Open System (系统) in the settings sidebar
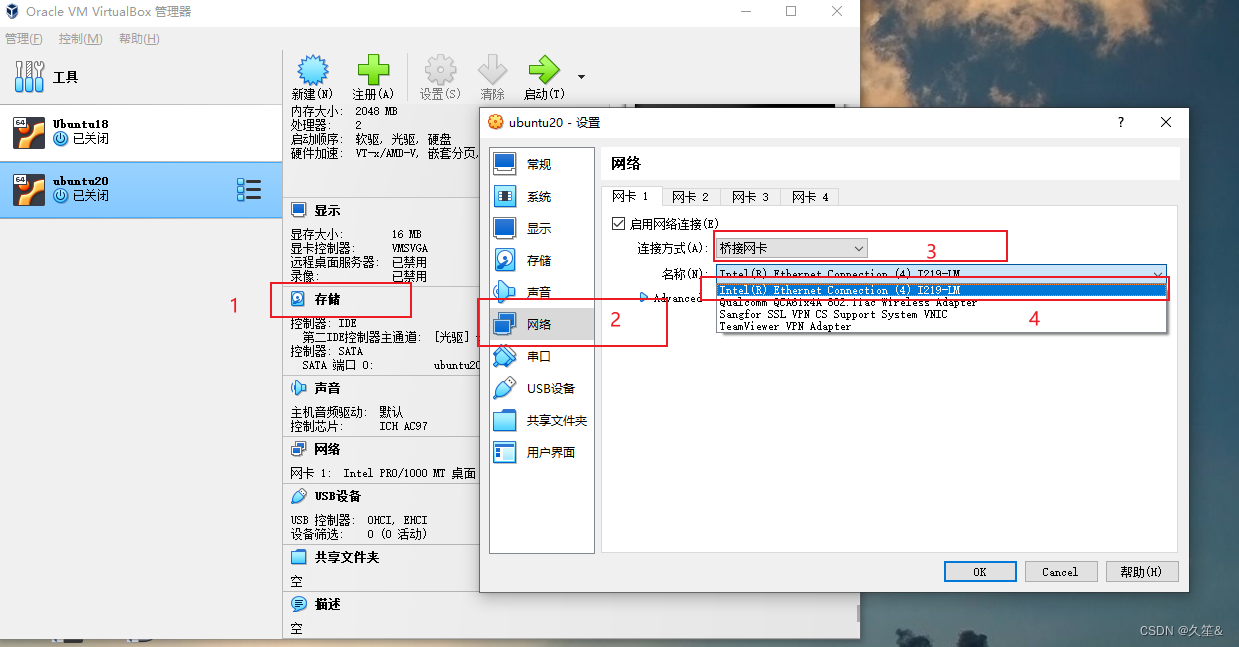The image size is (1239, 647). pos(543,196)
